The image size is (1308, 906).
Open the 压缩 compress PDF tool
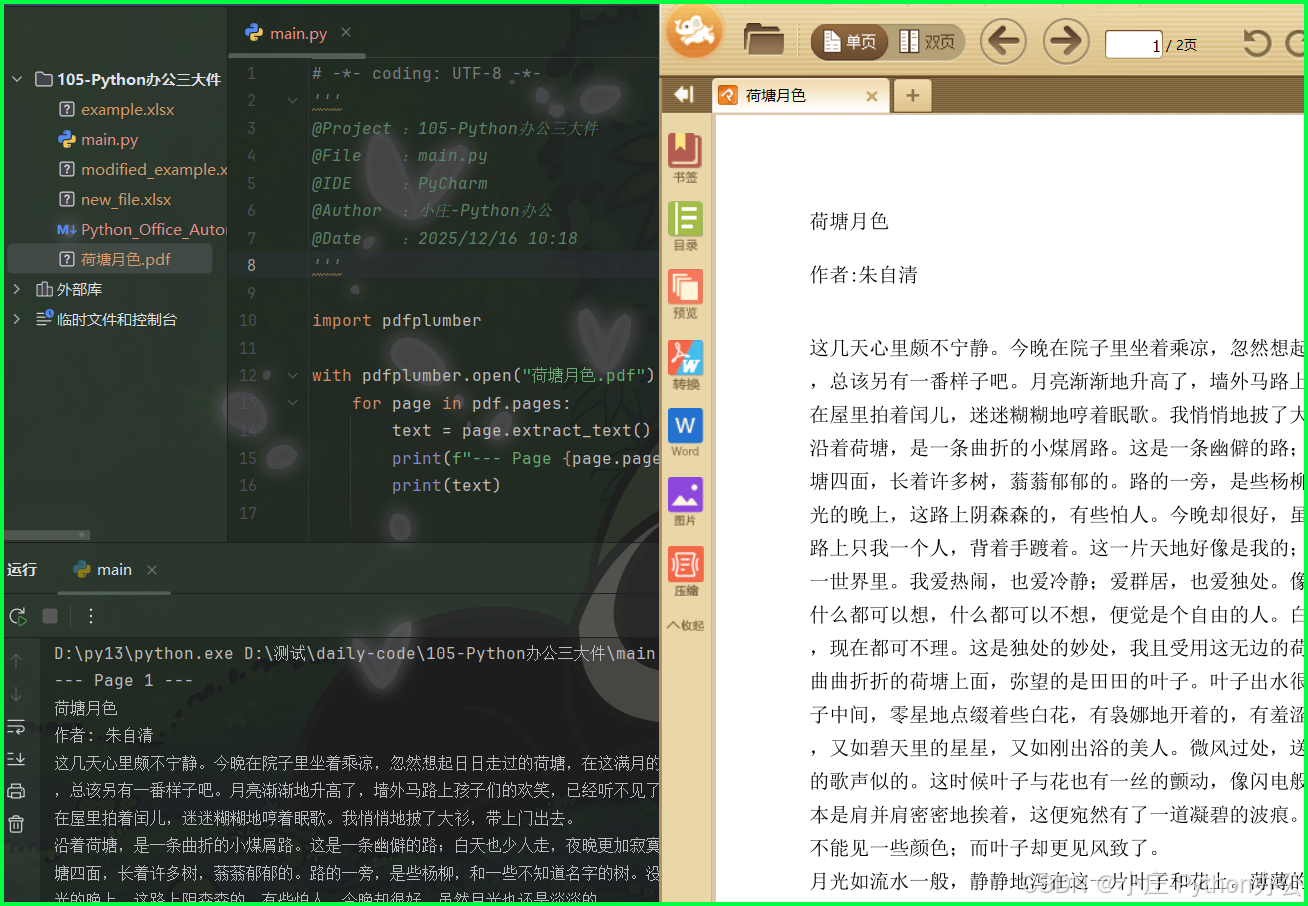pyautogui.click(x=685, y=572)
